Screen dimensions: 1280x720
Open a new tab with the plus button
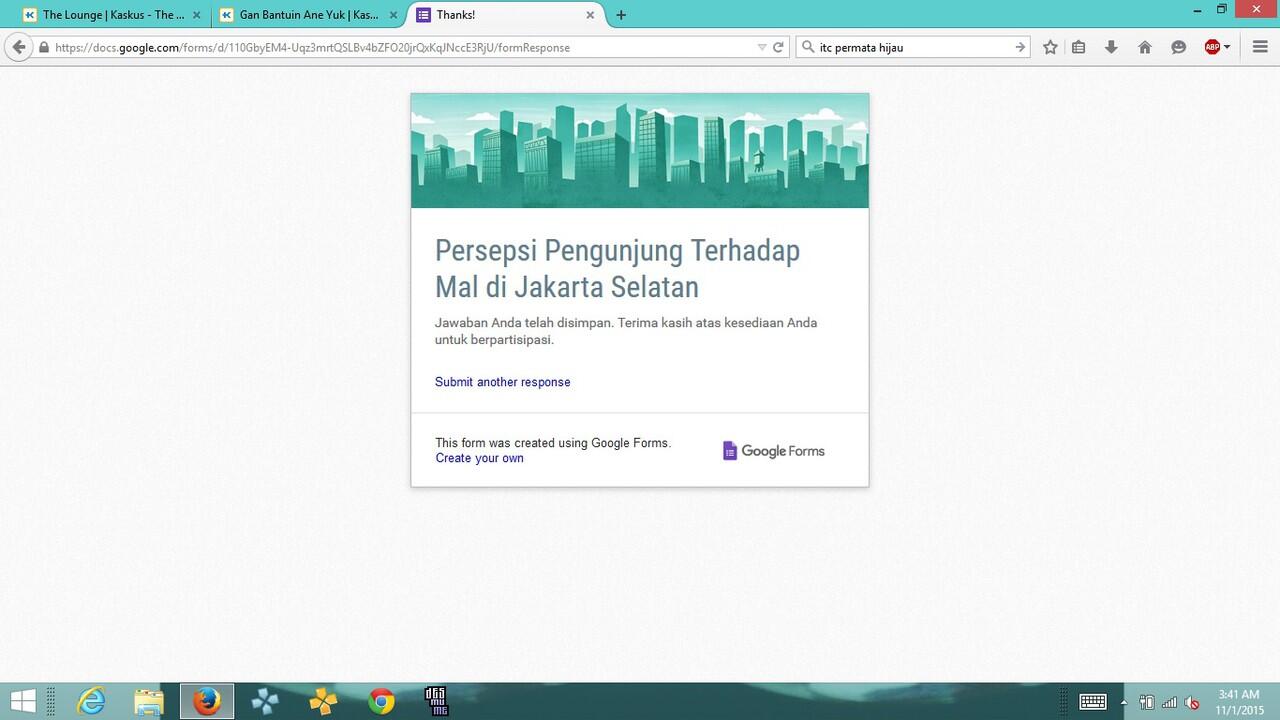tap(622, 15)
